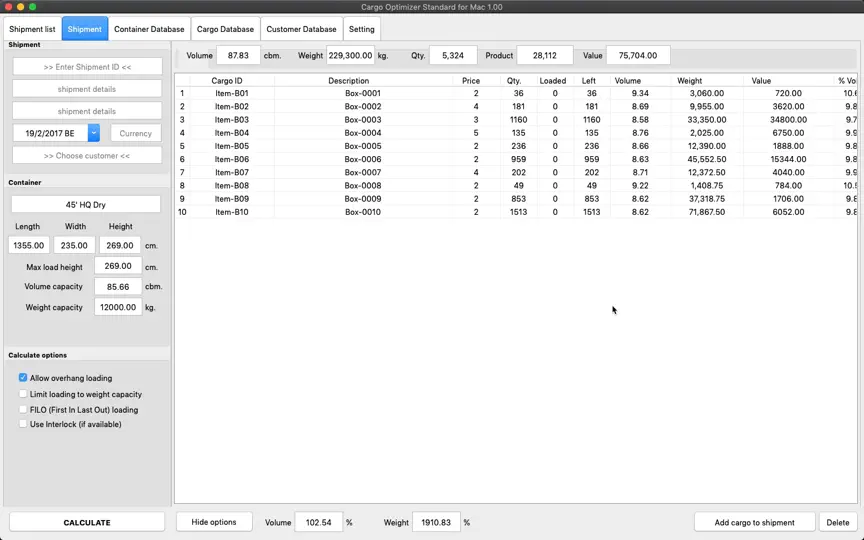Click the second shipment details field
Image resolution: width=864 pixels, height=540 pixels.
point(87,111)
